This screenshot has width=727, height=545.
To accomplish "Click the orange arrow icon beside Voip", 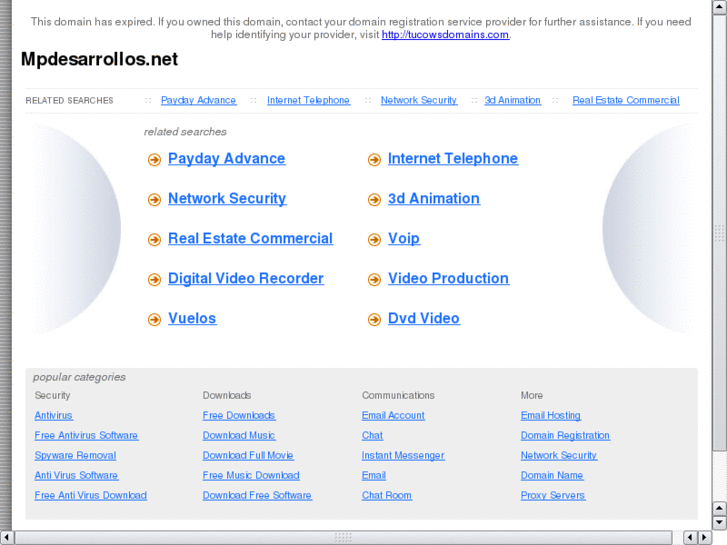I will point(374,240).
